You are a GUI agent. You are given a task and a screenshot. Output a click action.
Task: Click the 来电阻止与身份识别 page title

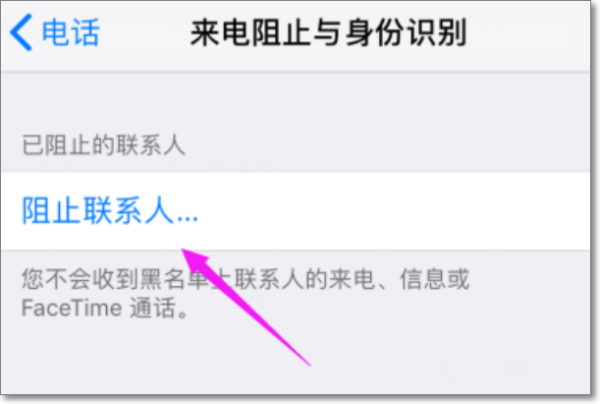[x=328, y=33]
